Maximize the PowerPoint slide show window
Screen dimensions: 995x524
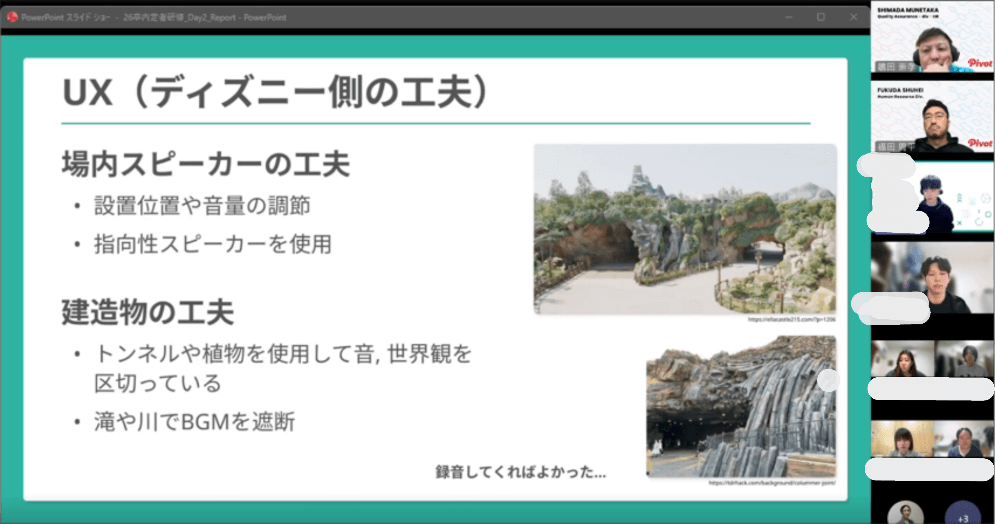[x=820, y=17]
